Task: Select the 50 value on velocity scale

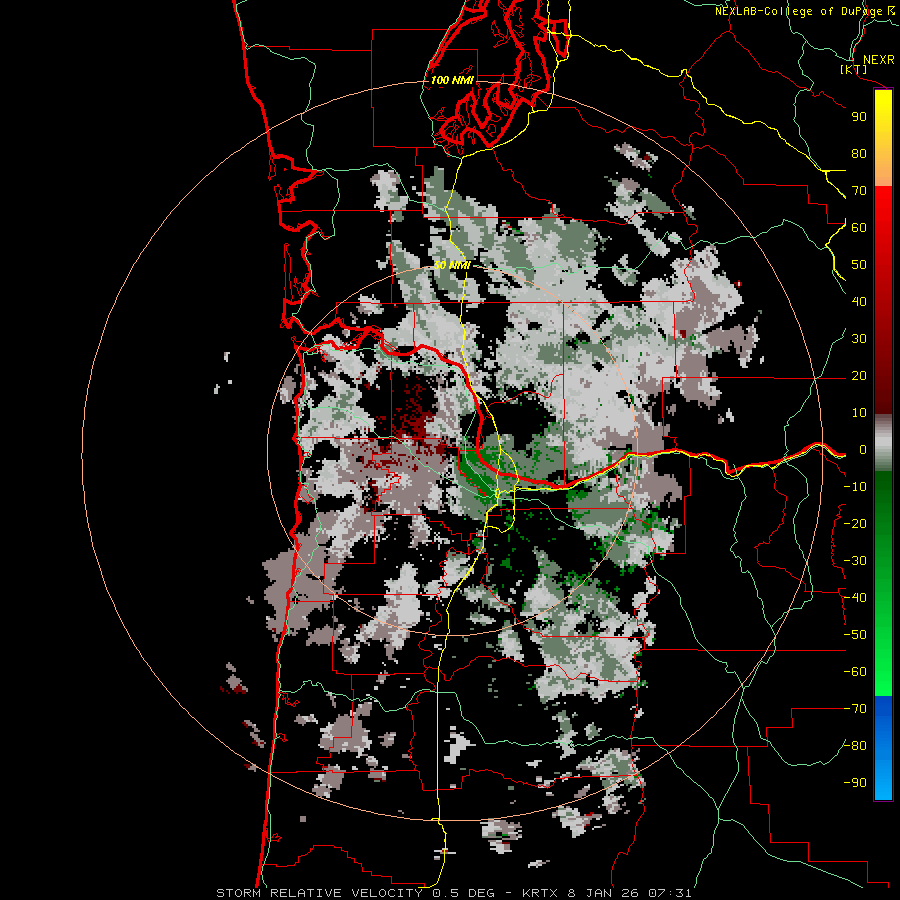Action: click(859, 265)
